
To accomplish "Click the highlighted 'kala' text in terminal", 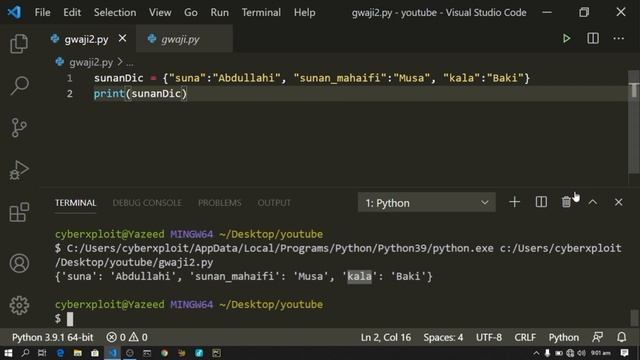I will tap(359, 276).
